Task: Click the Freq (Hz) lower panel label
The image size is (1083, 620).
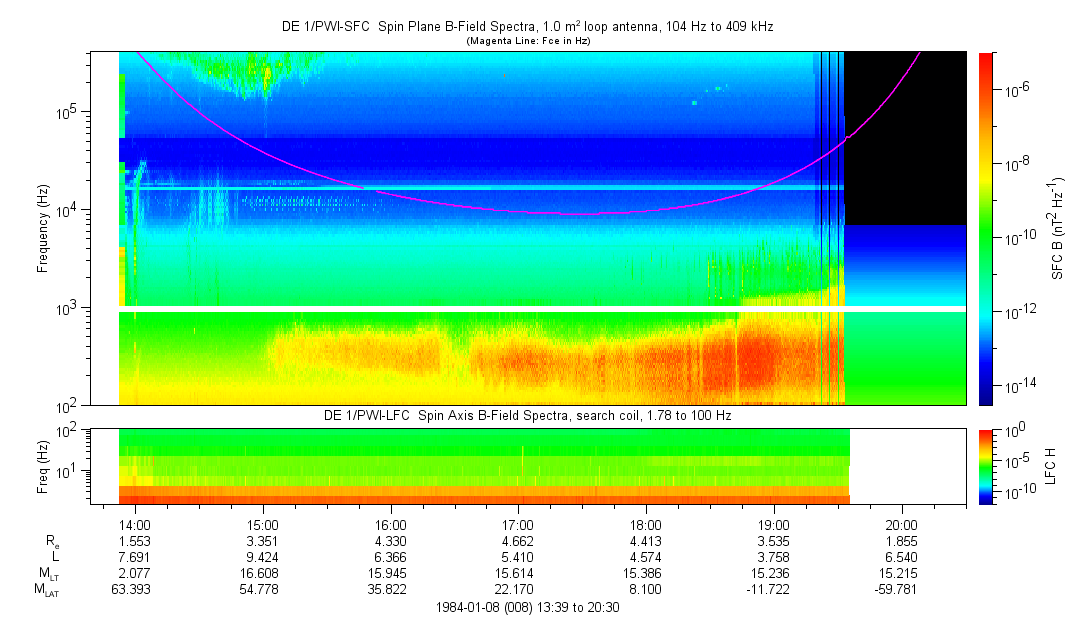Action: tap(43, 466)
